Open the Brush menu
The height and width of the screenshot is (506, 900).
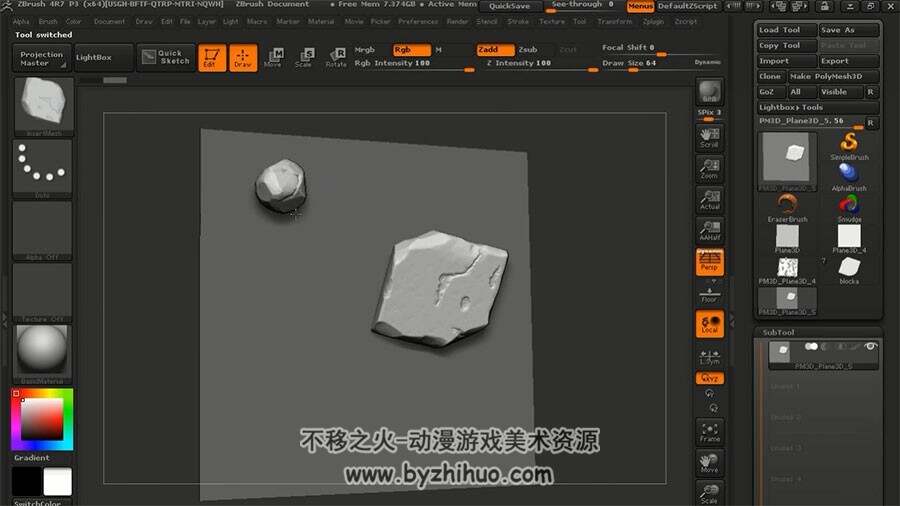[48, 21]
